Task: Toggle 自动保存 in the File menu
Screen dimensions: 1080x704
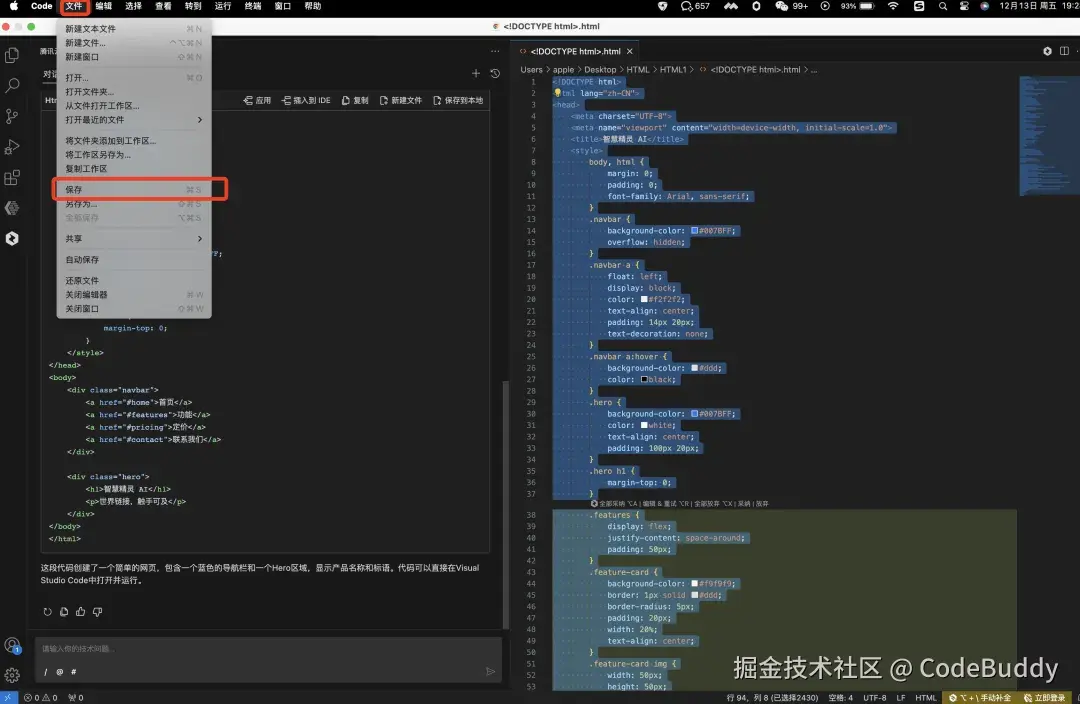Action: [134, 260]
